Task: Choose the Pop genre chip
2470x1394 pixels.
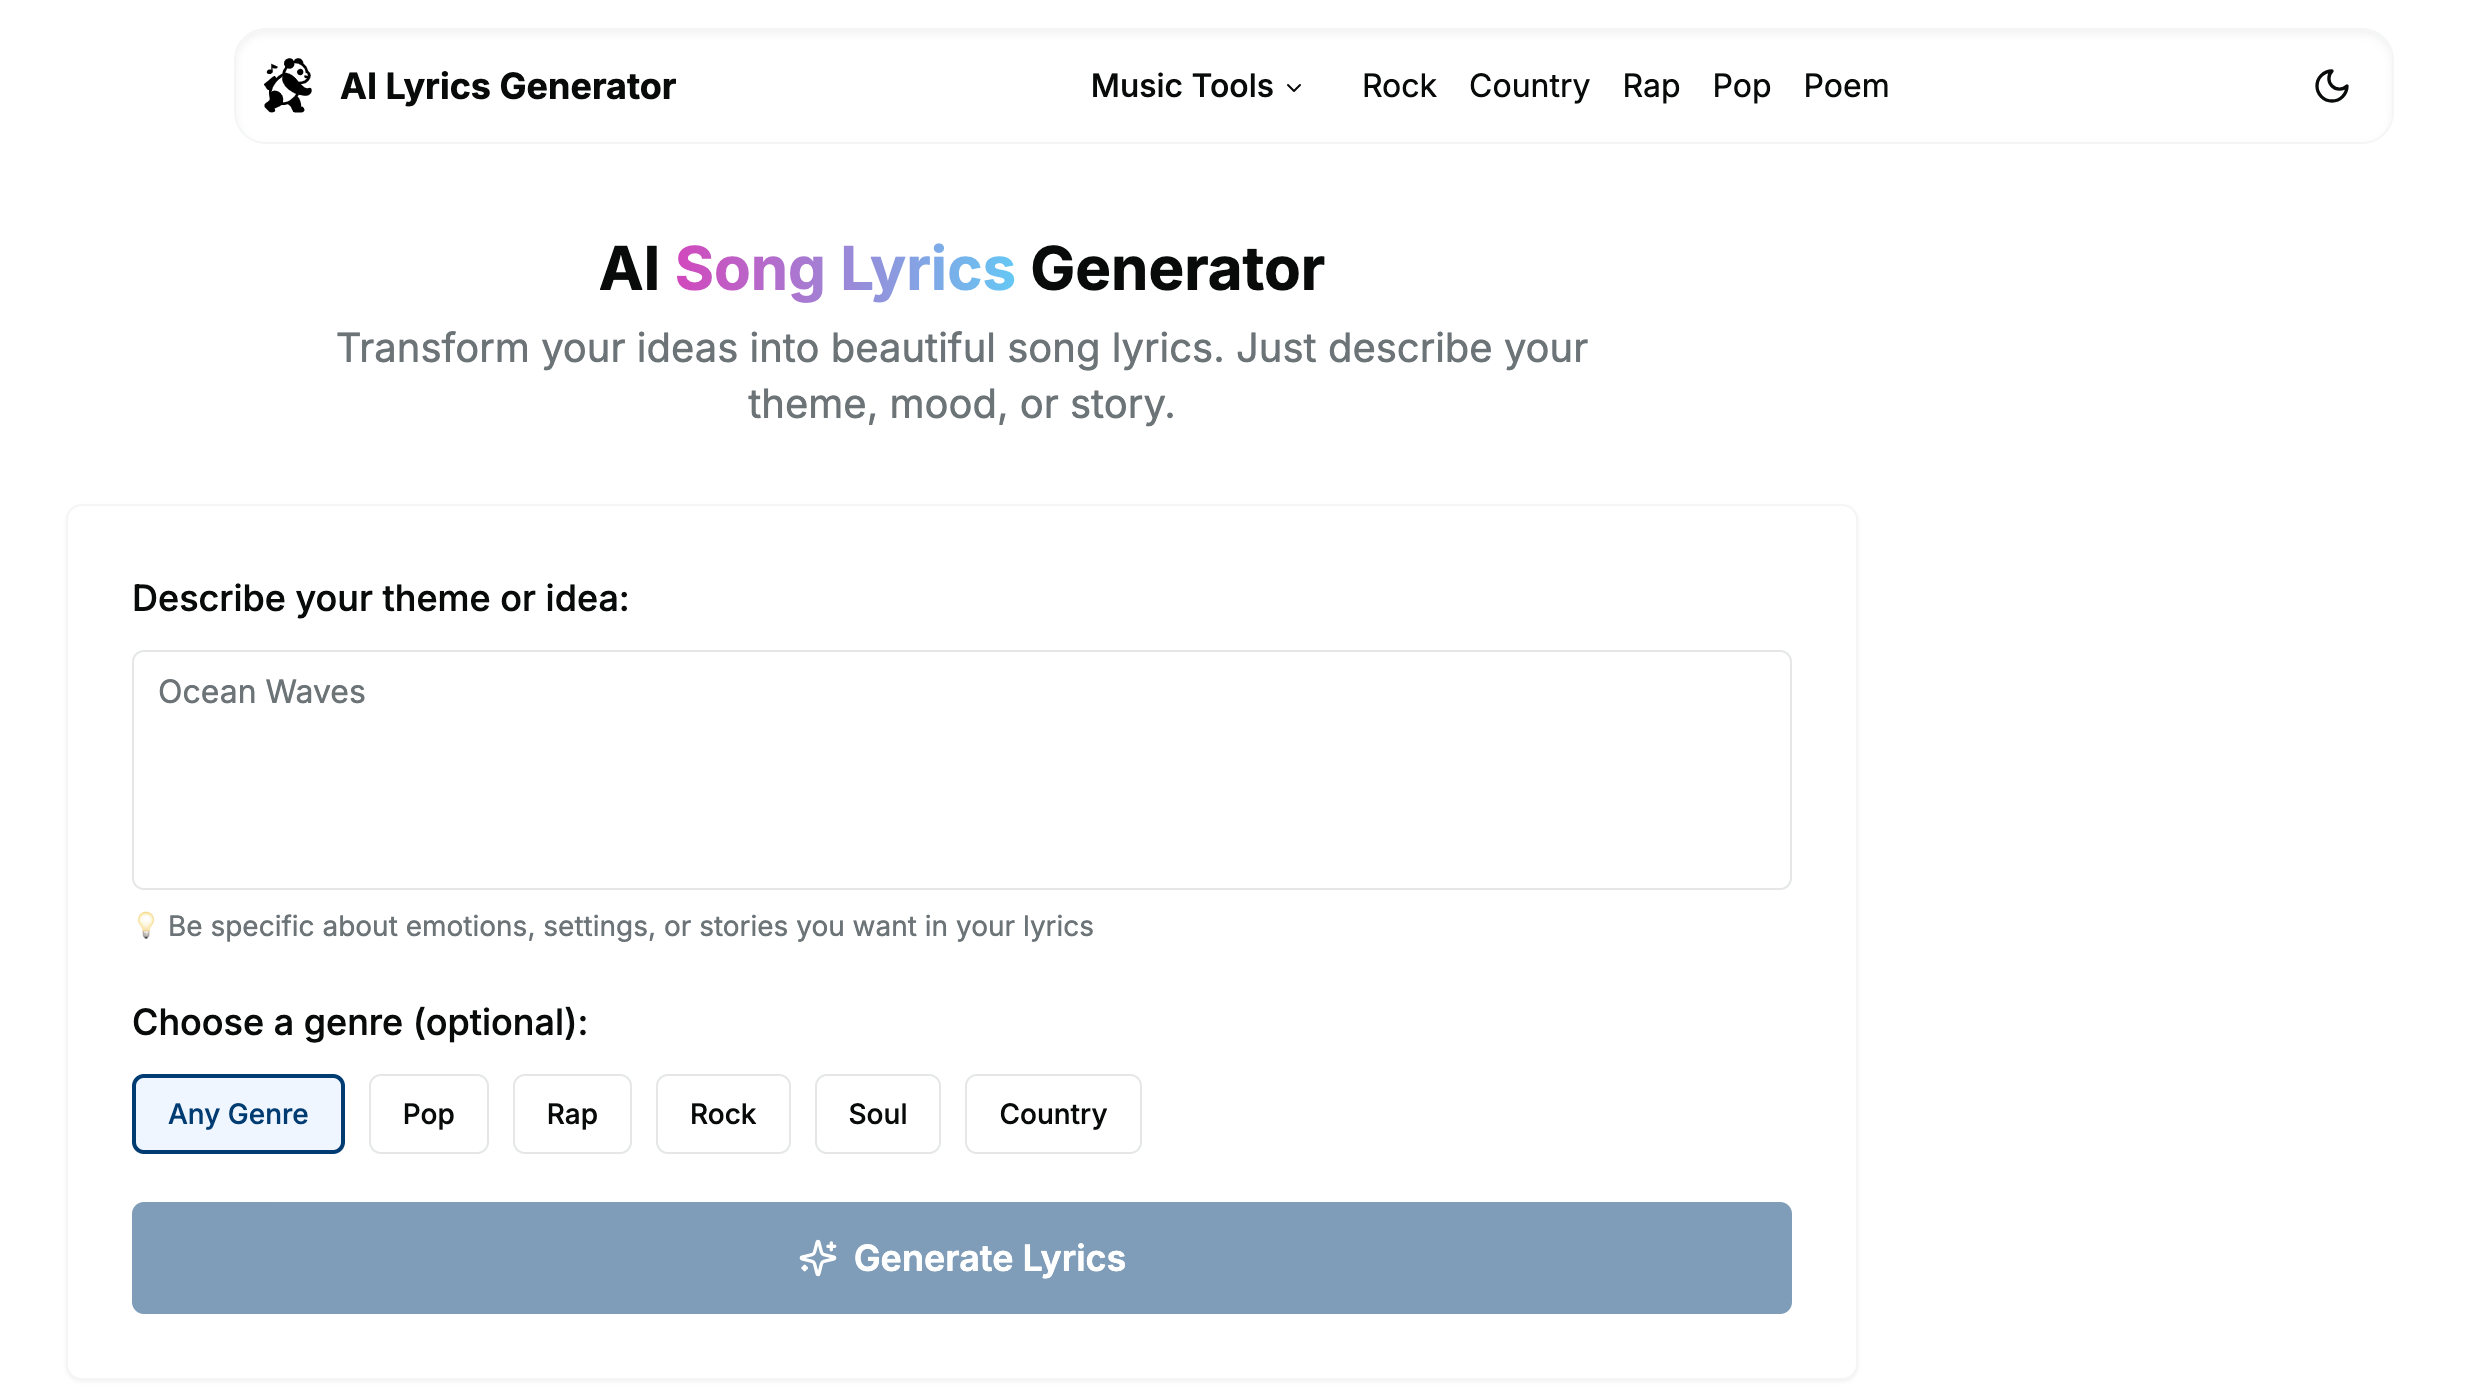Action: coord(428,1114)
